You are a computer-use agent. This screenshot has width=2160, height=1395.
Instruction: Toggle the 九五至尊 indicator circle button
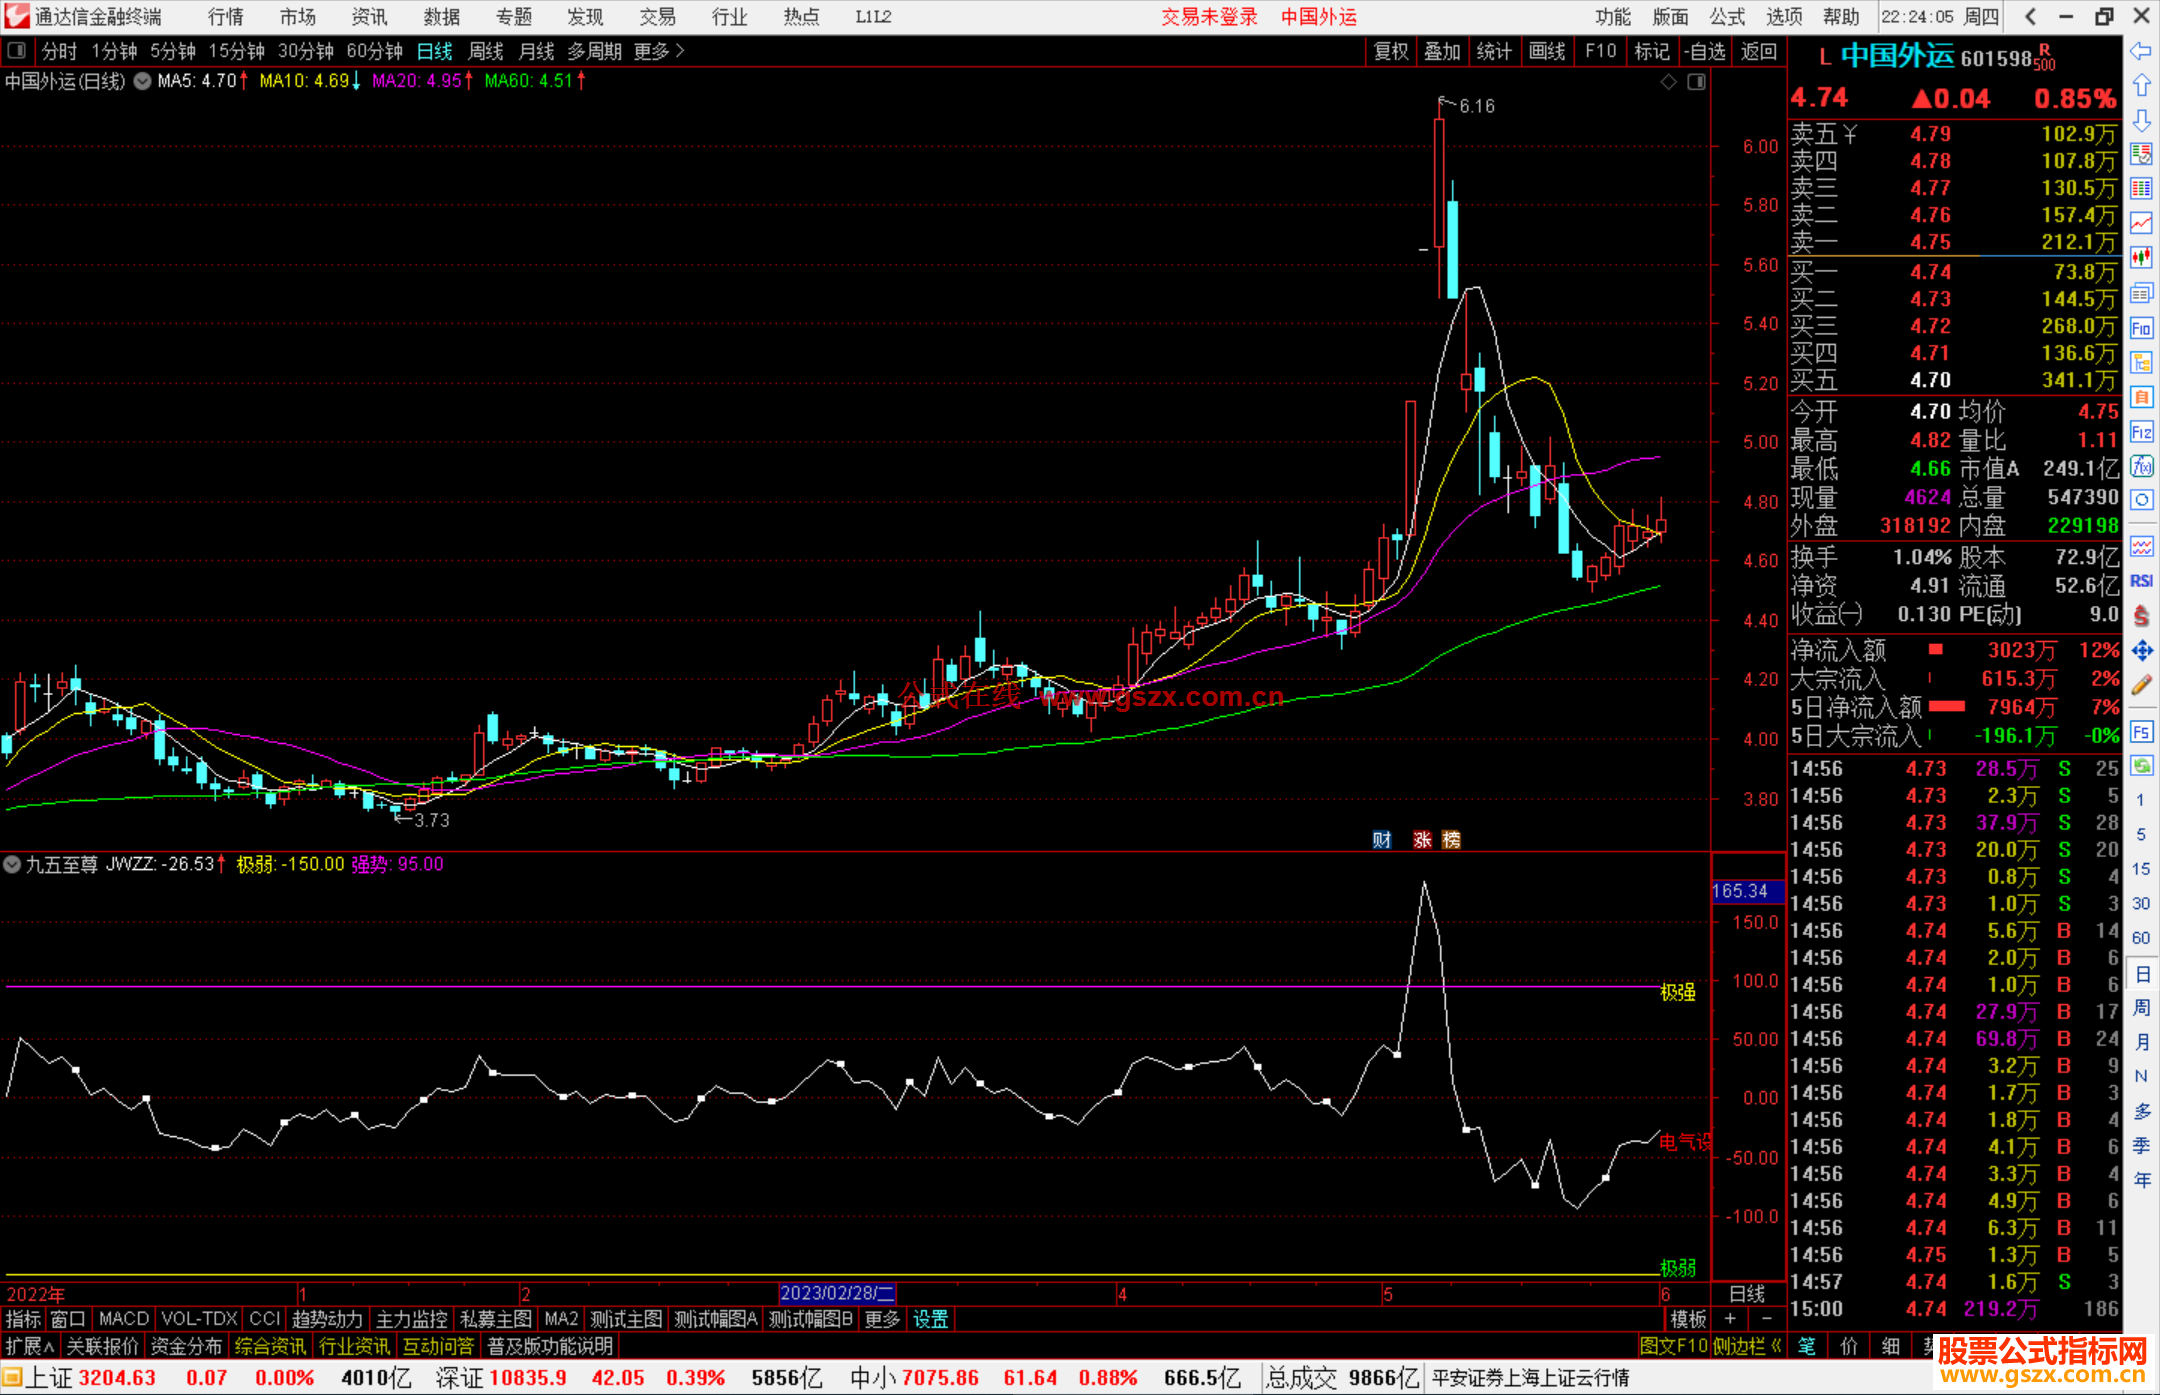(x=13, y=864)
